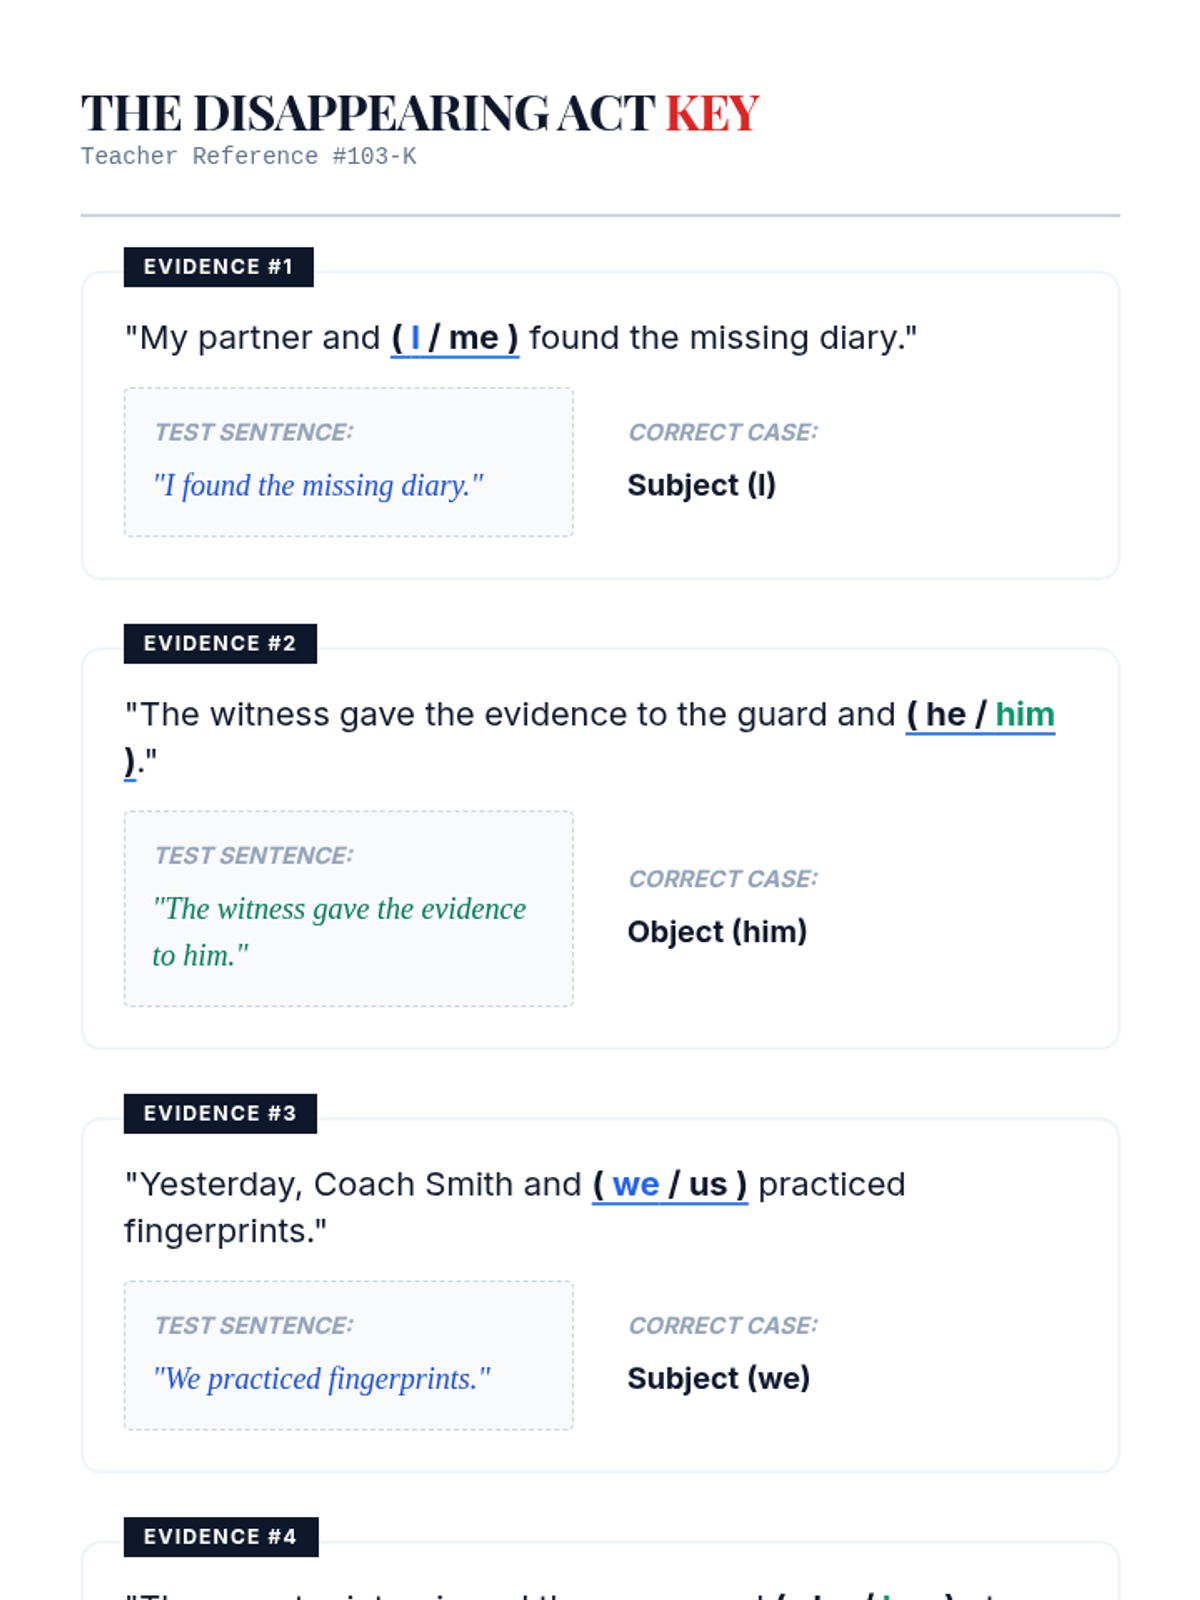The width and height of the screenshot is (1200, 1600).
Task: Click the TEST SENTENCE label in evidence one
Action: 253,432
